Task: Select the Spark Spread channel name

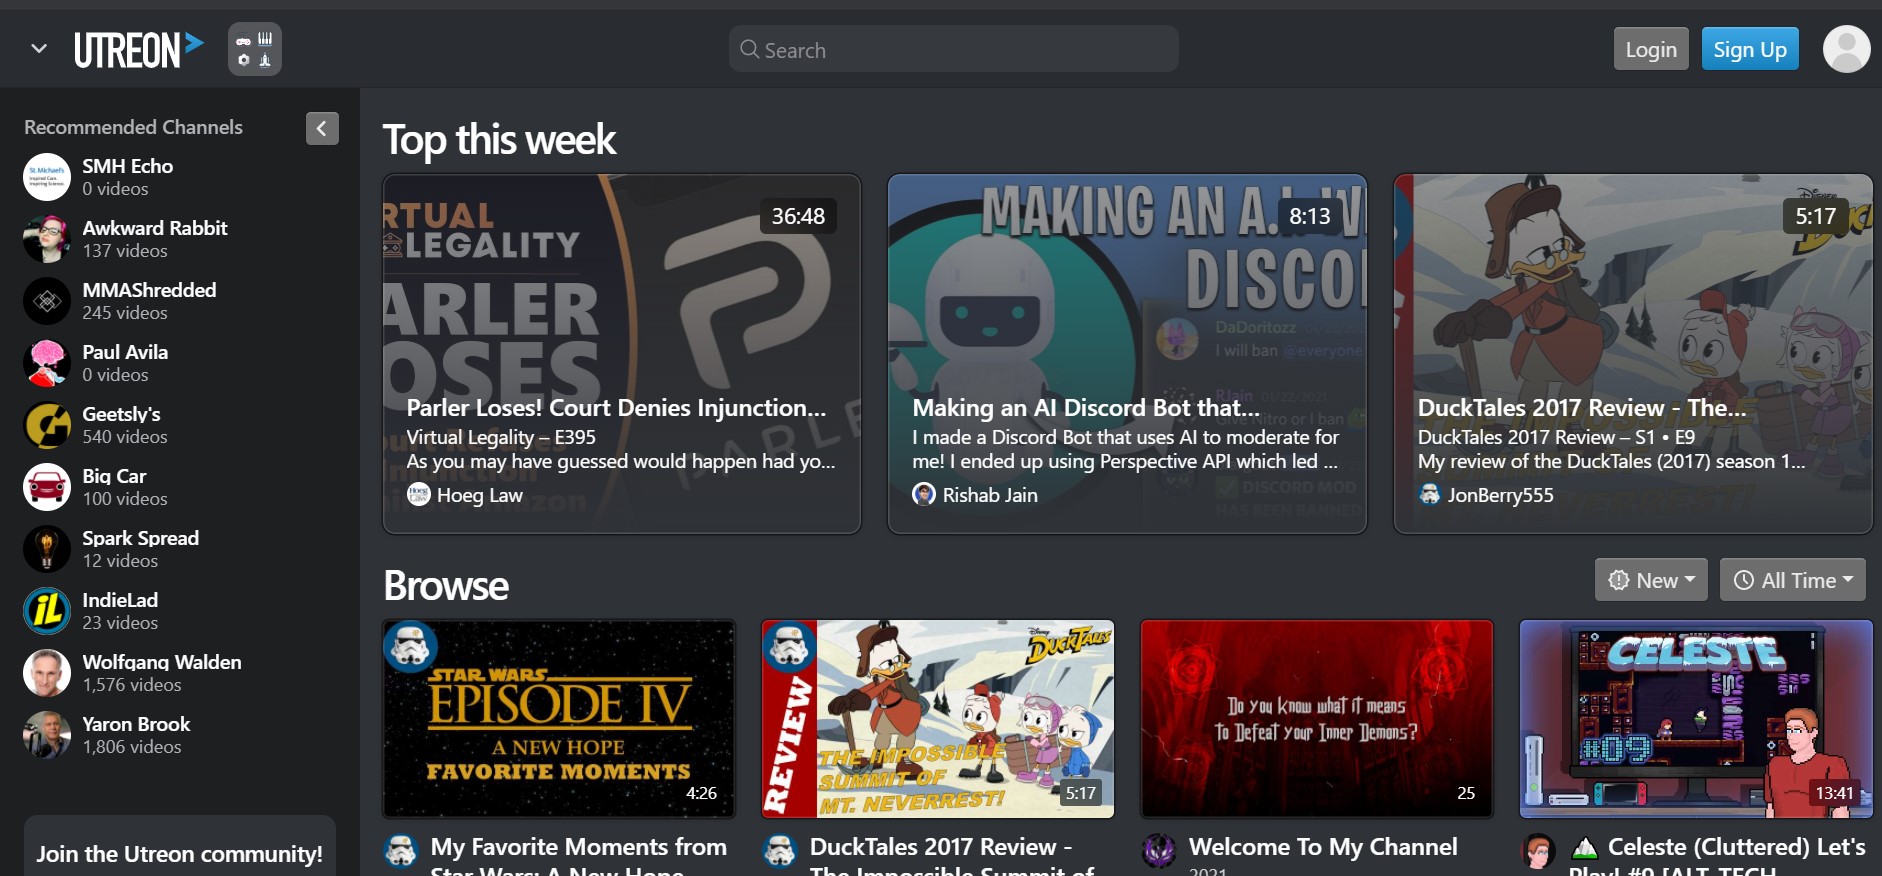Action: tap(140, 538)
